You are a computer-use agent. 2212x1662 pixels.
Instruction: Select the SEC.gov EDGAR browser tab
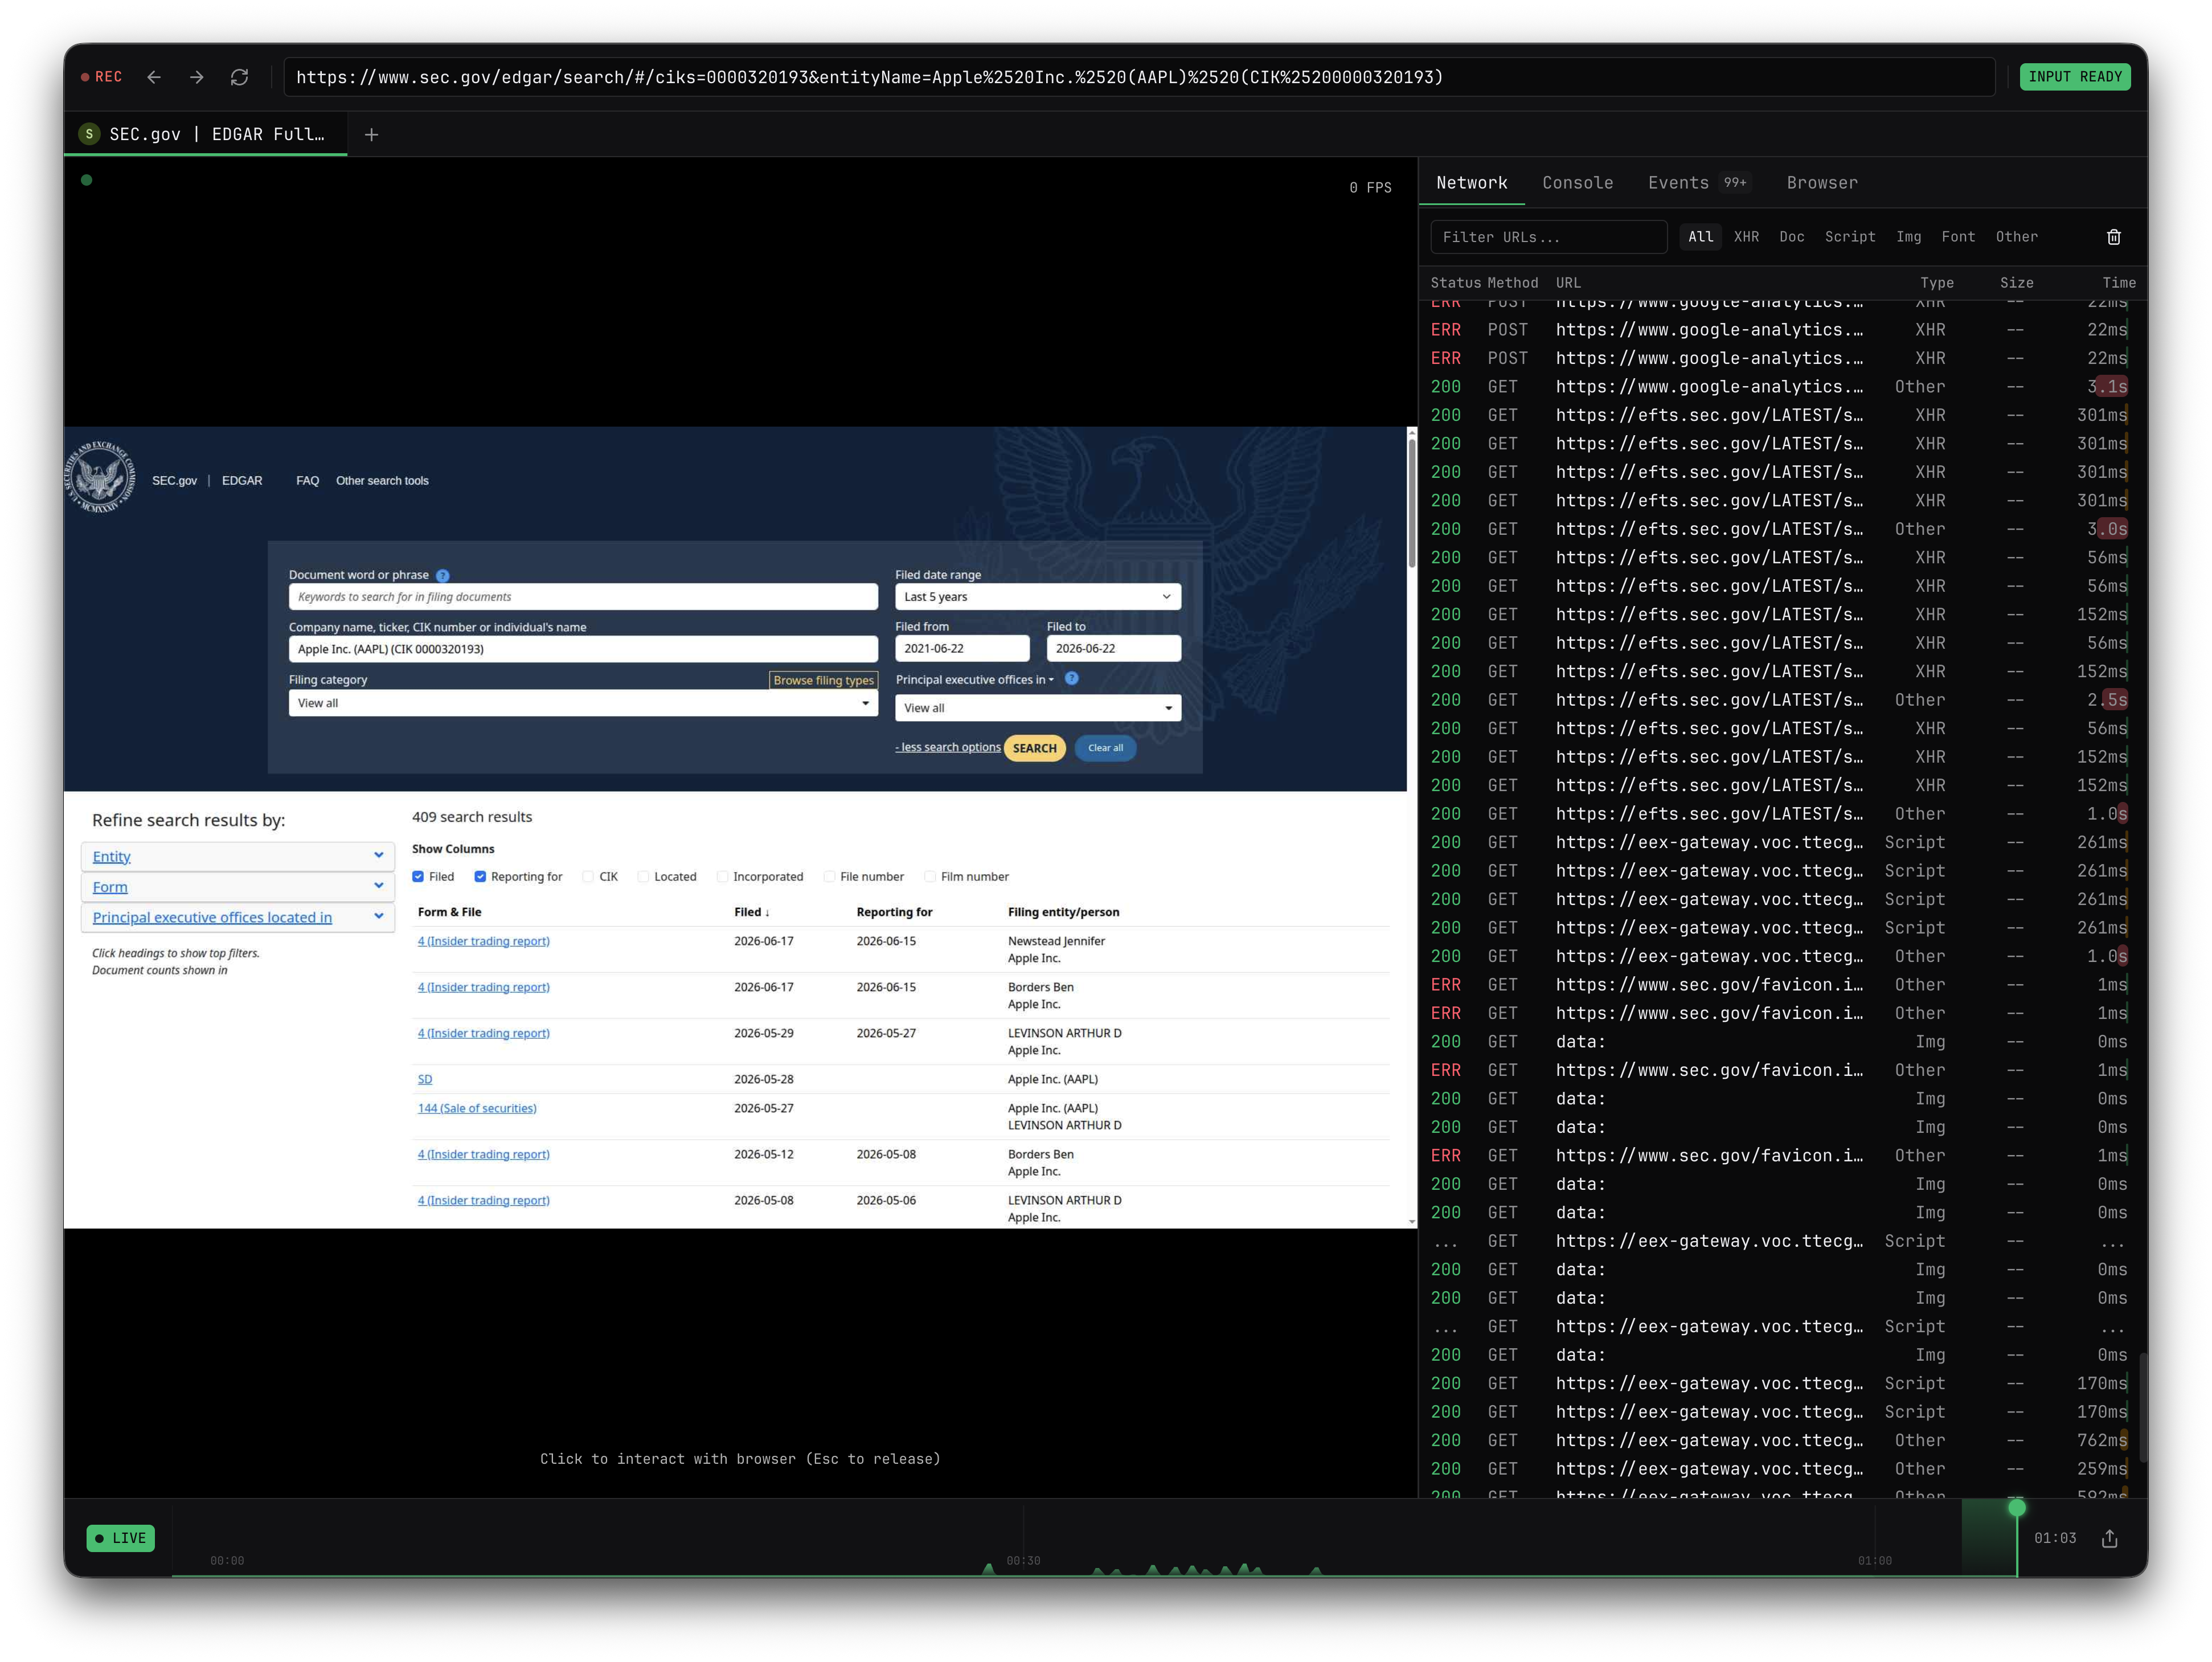[206, 134]
